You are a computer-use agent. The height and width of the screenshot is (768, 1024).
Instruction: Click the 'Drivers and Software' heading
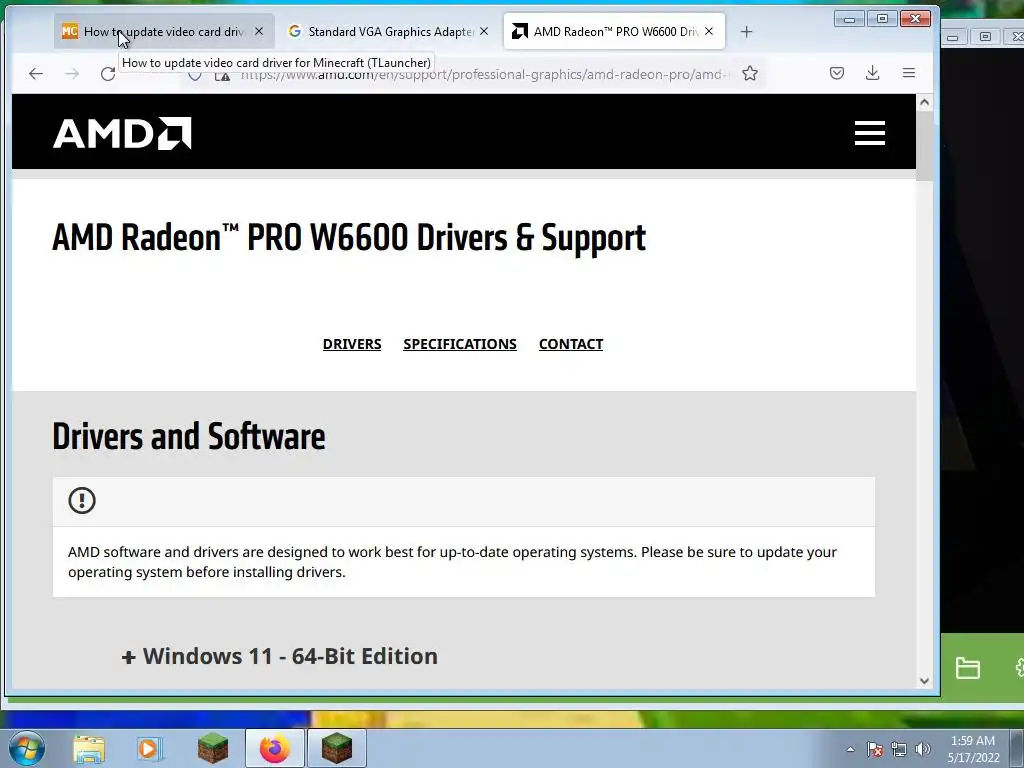click(x=189, y=436)
